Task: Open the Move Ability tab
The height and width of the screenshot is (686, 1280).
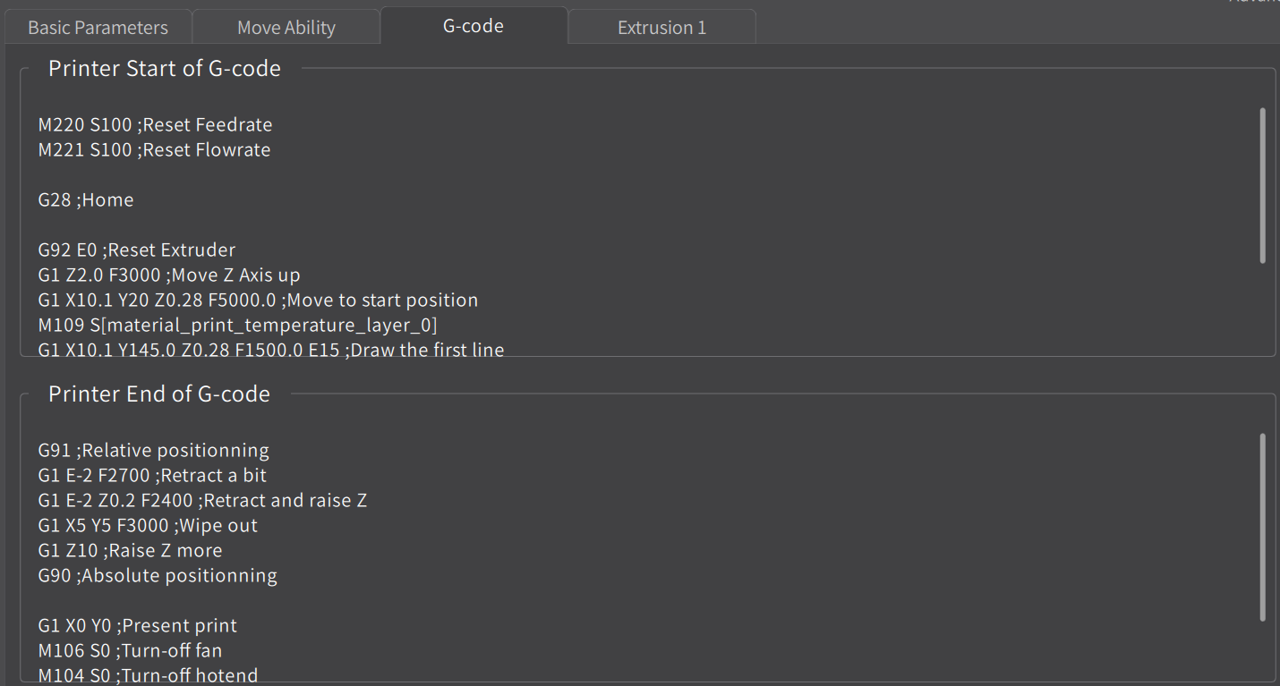Action: [286, 27]
